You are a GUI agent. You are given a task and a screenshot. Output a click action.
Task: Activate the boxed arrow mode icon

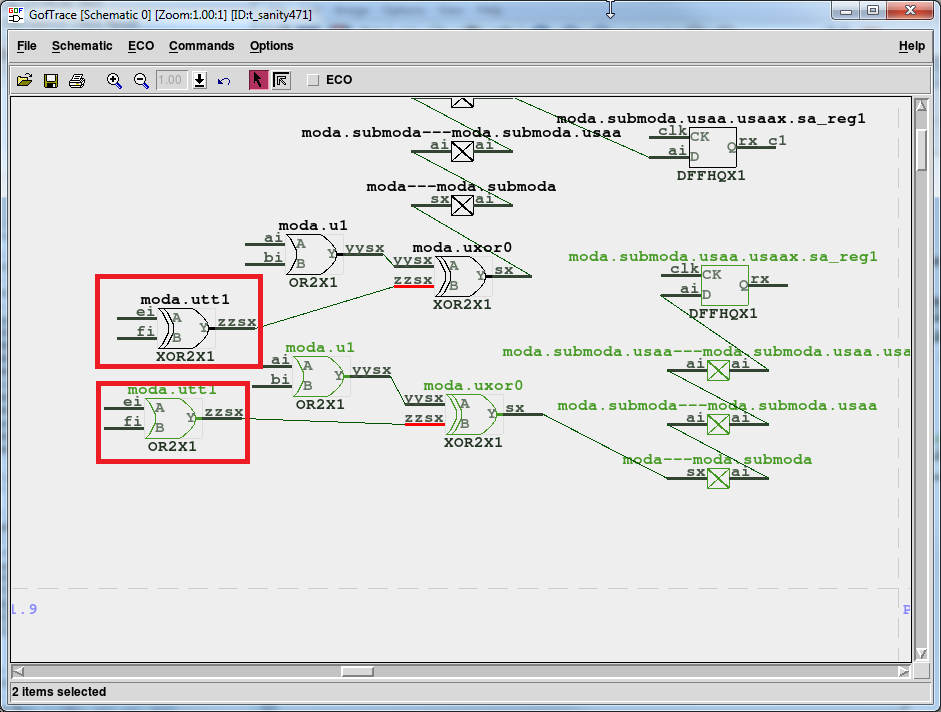pyautogui.click(x=281, y=80)
